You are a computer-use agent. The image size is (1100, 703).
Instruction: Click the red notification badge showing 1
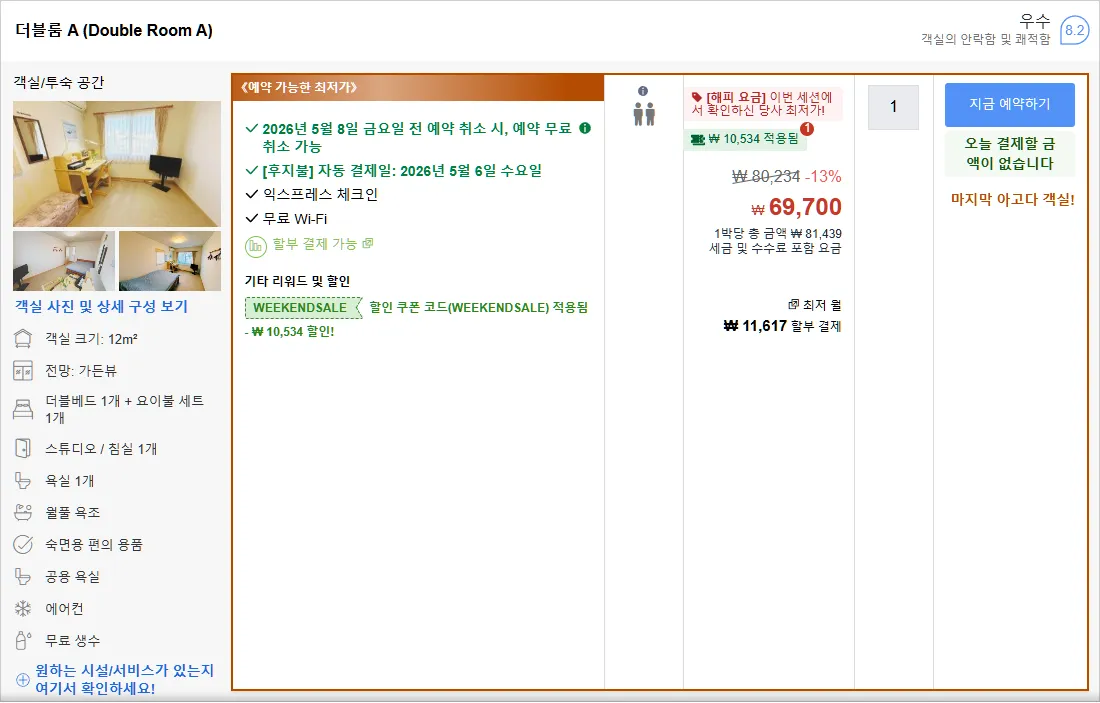[x=807, y=129]
